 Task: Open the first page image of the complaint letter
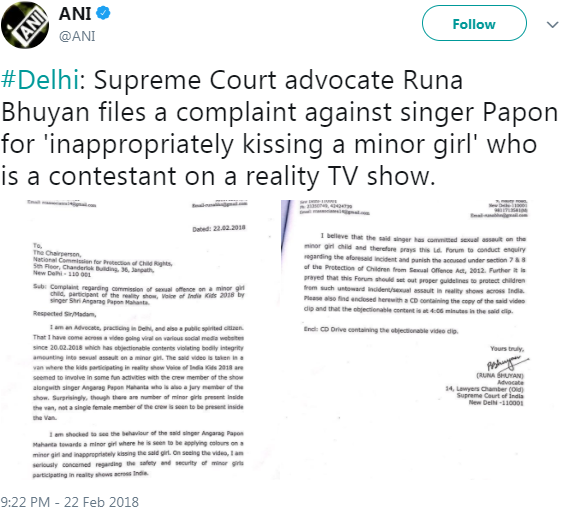(x=140, y=340)
